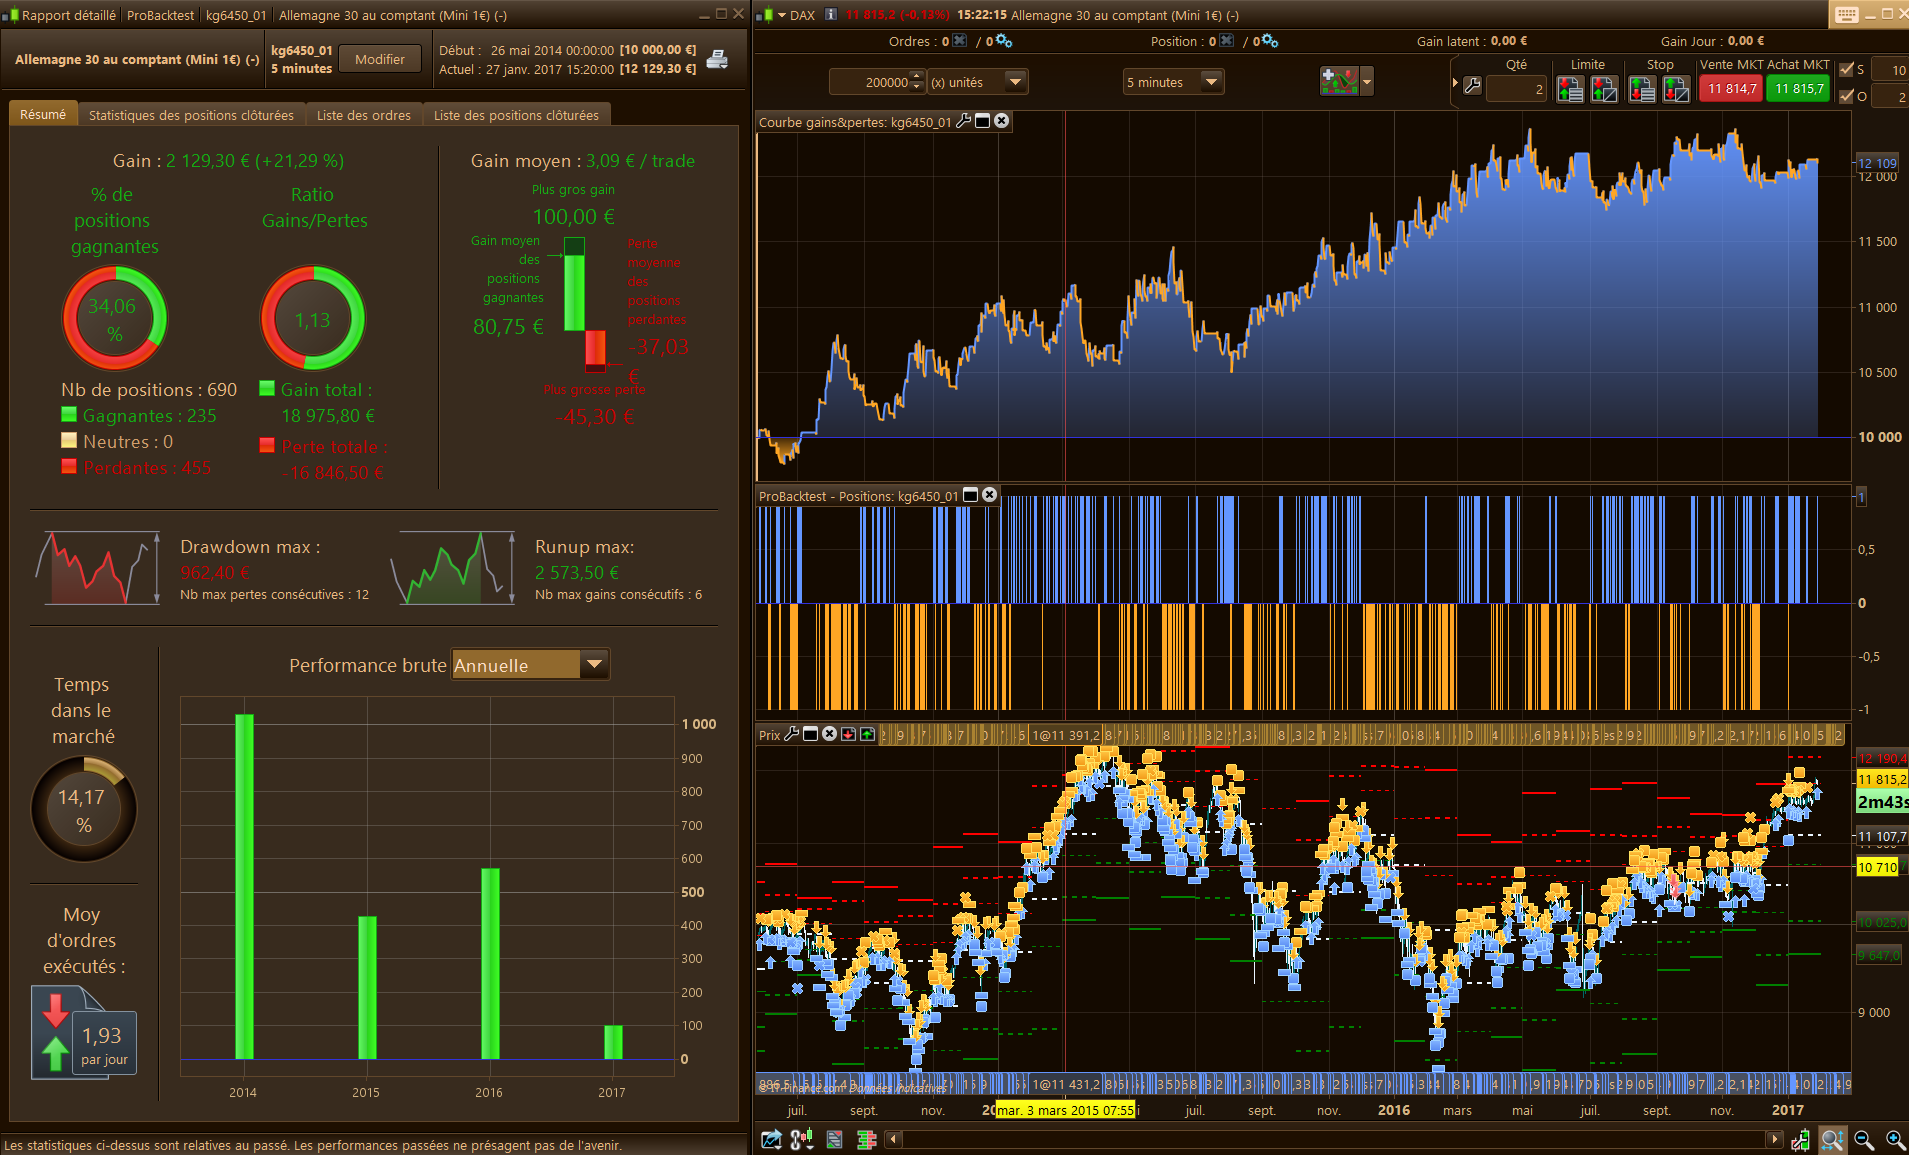The image size is (1909, 1155).
Task: Open the DAX chart window menu arrow
Action: [783, 15]
